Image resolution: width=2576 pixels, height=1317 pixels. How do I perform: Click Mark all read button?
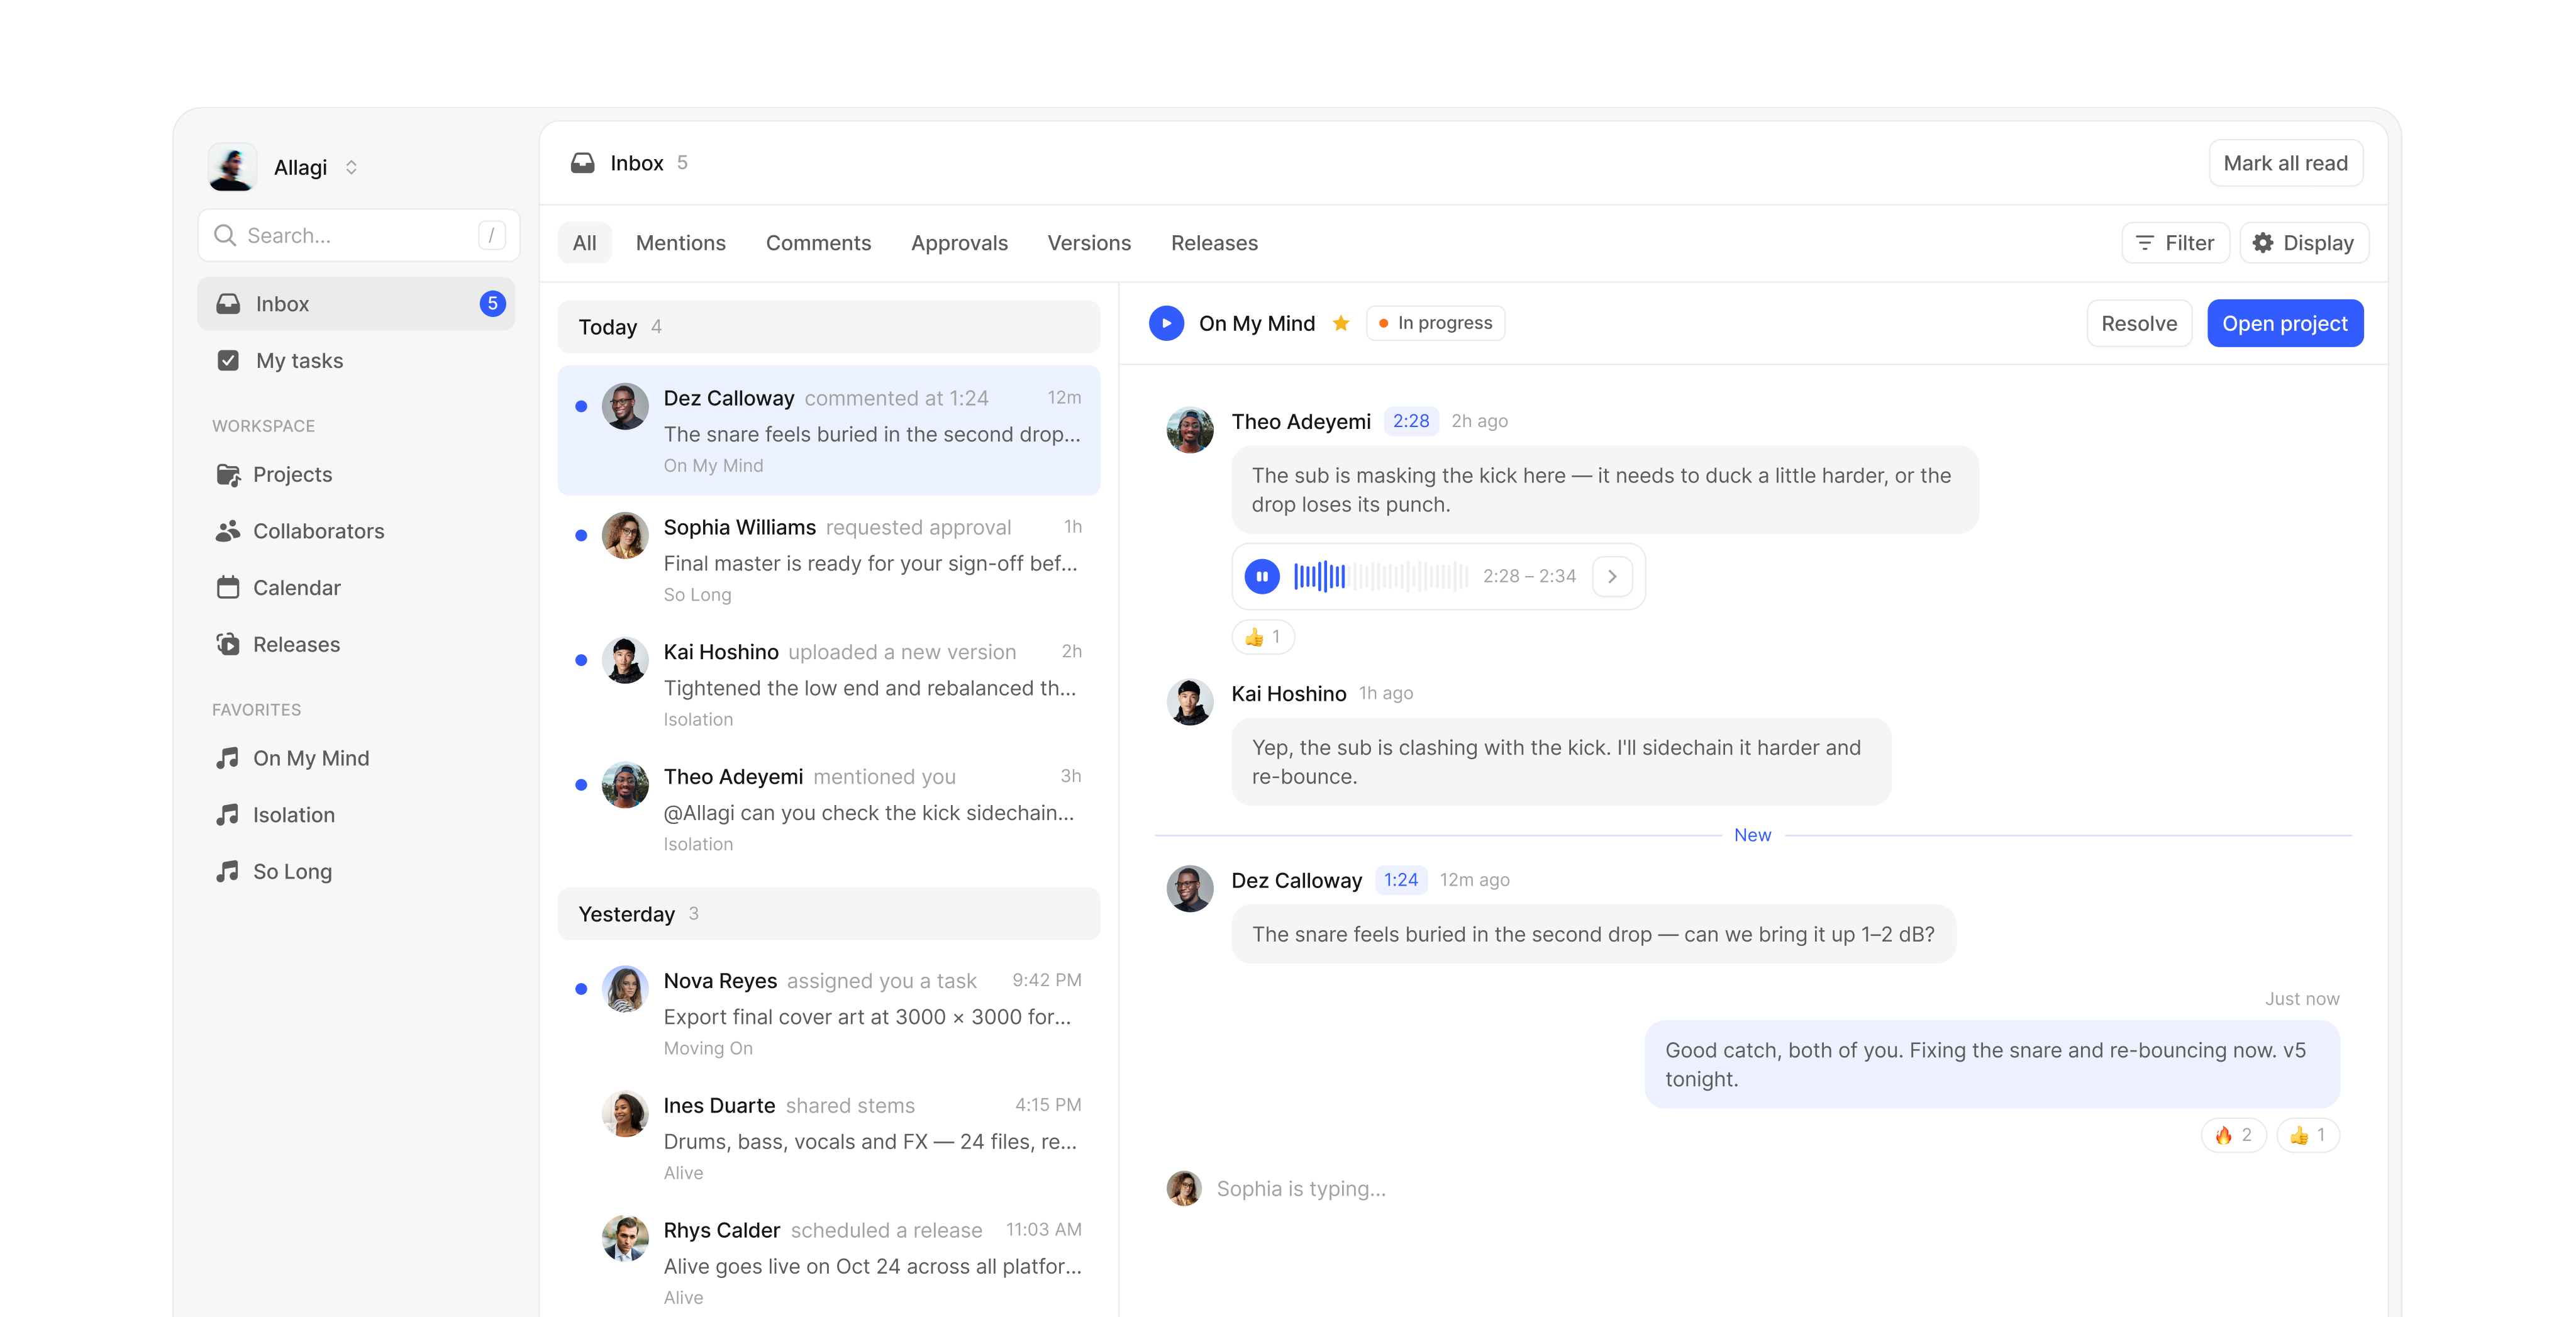[x=2285, y=163]
